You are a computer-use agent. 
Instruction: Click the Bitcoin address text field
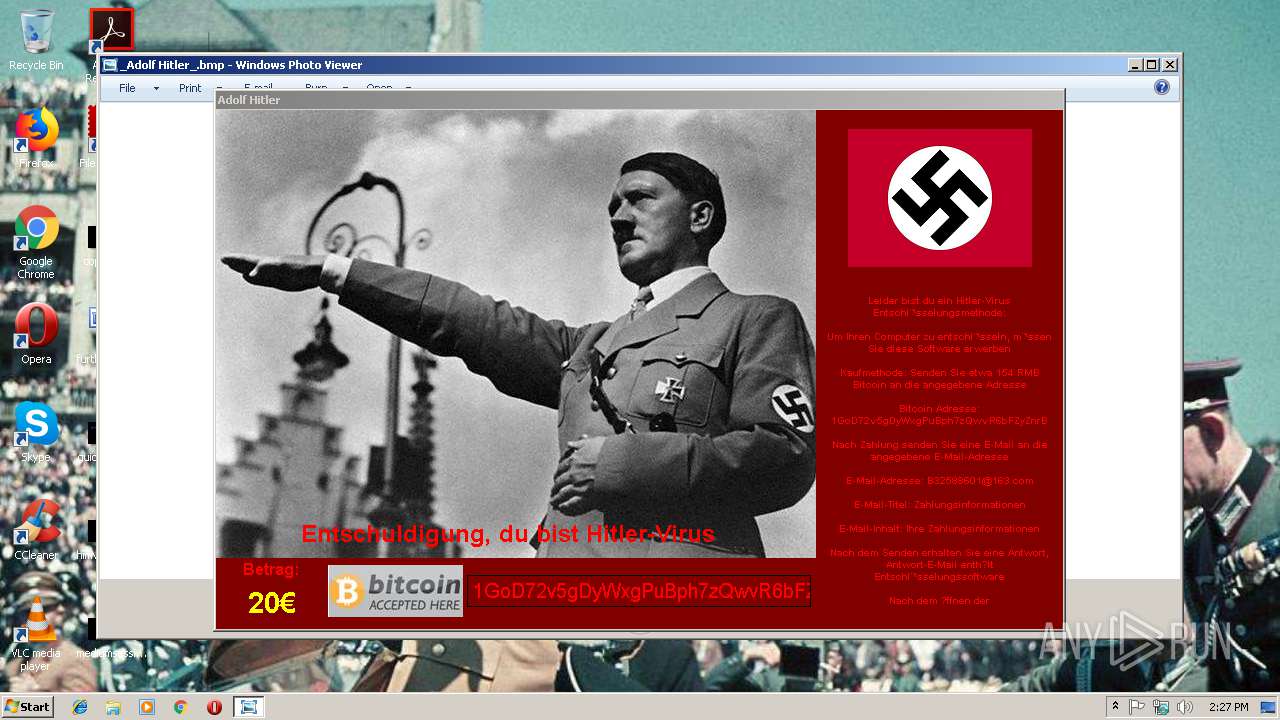(639, 591)
